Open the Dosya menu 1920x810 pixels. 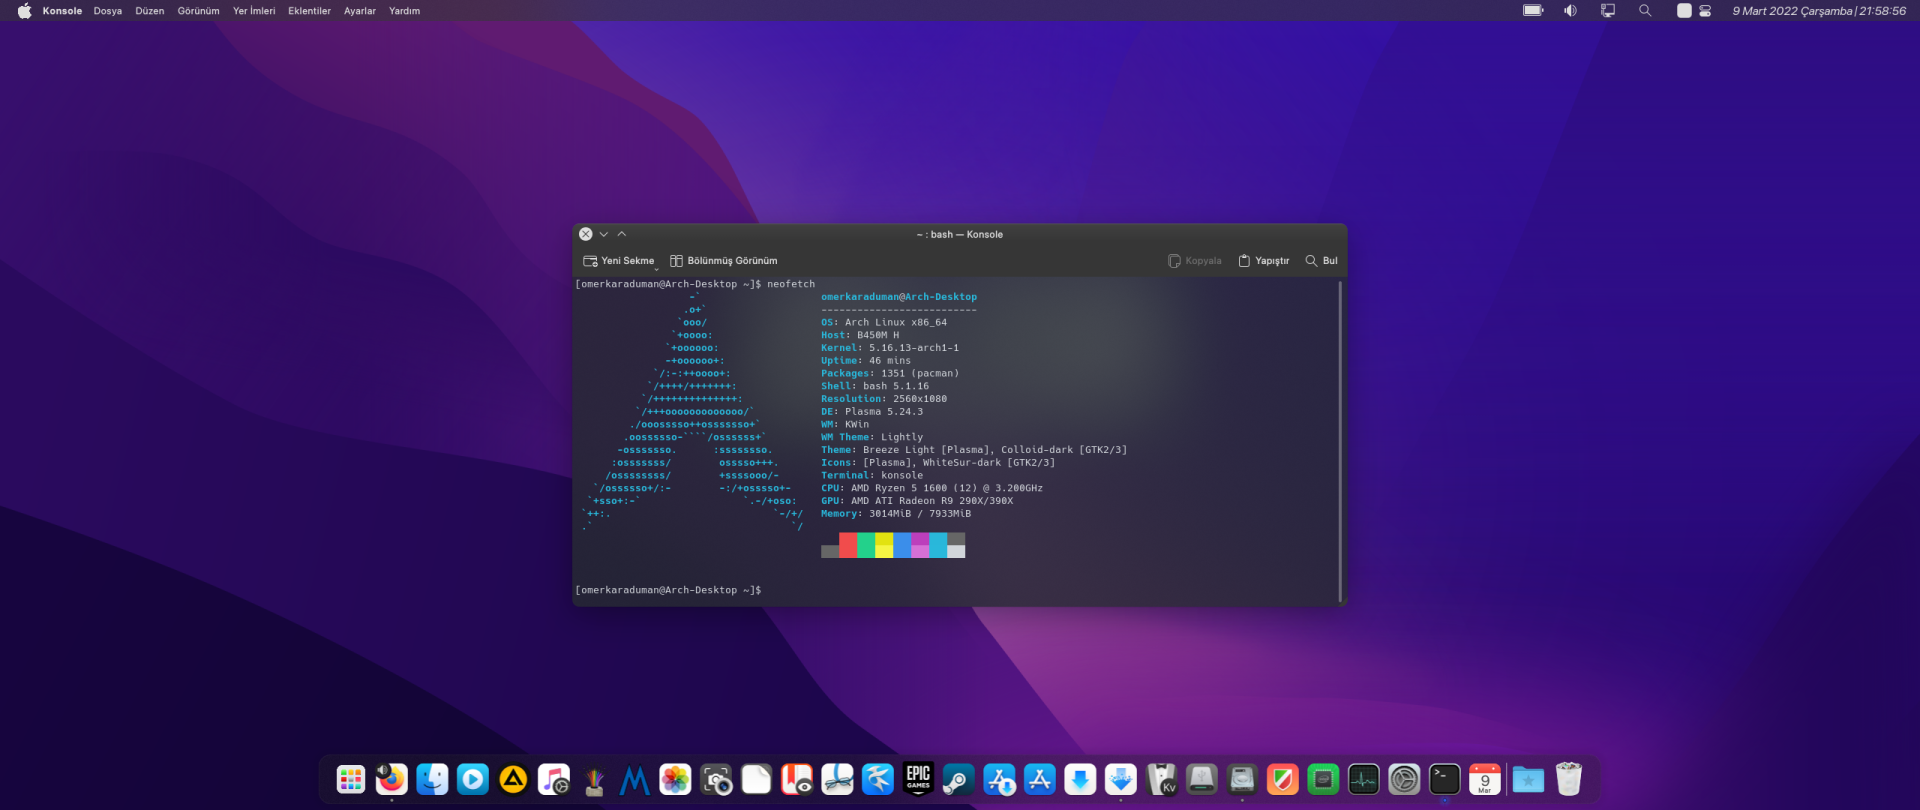[108, 11]
